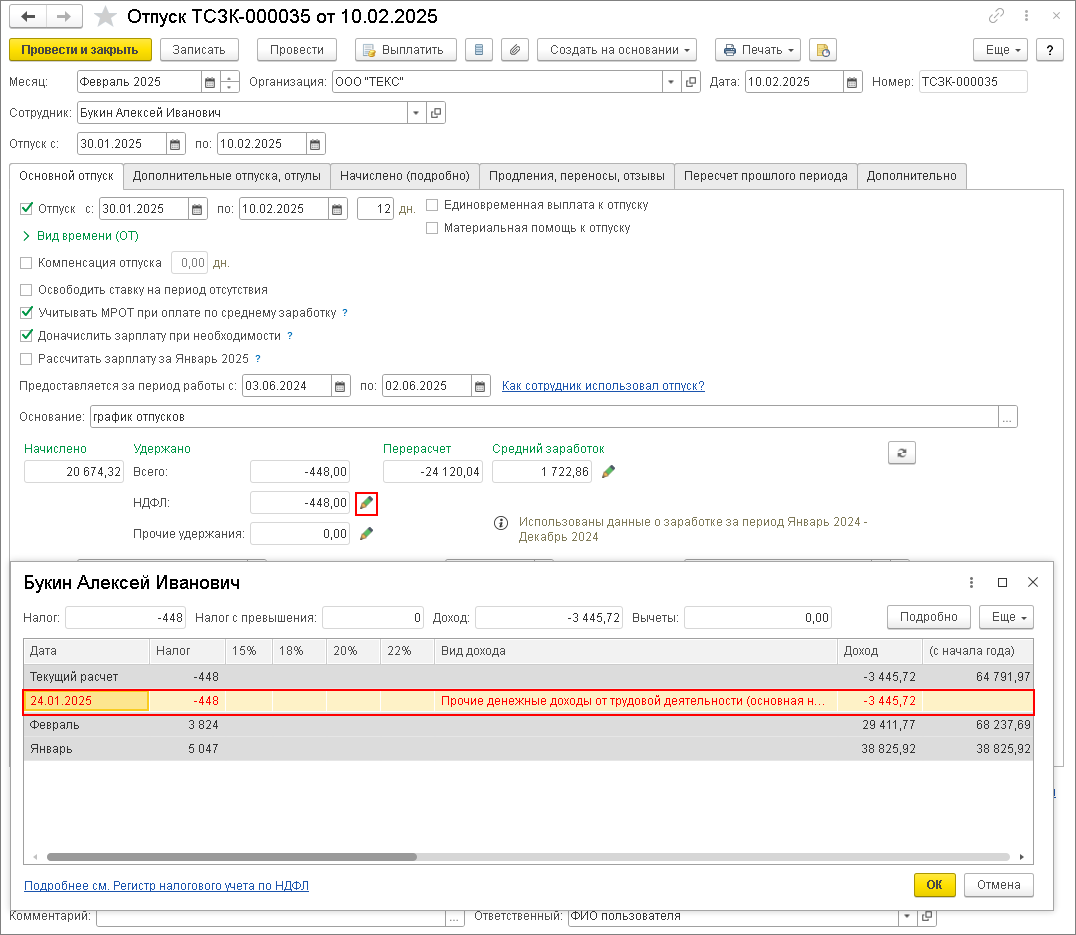The image size is (1076, 935).
Task: Open Регистр налогового учета по НДФЛ link
Action: pyautogui.click(x=167, y=886)
